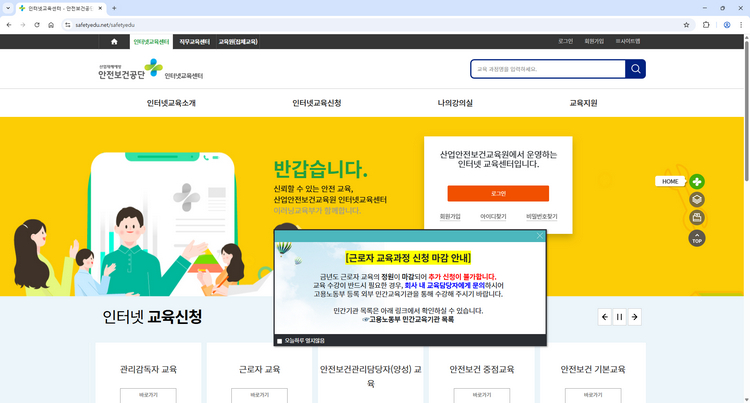Select the 인터넷교육센터 tab
The width and height of the screenshot is (750, 403).
point(151,42)
